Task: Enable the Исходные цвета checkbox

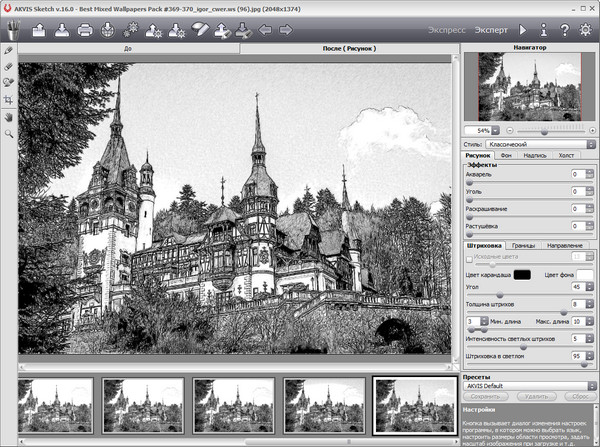Action: click(470, 259)
